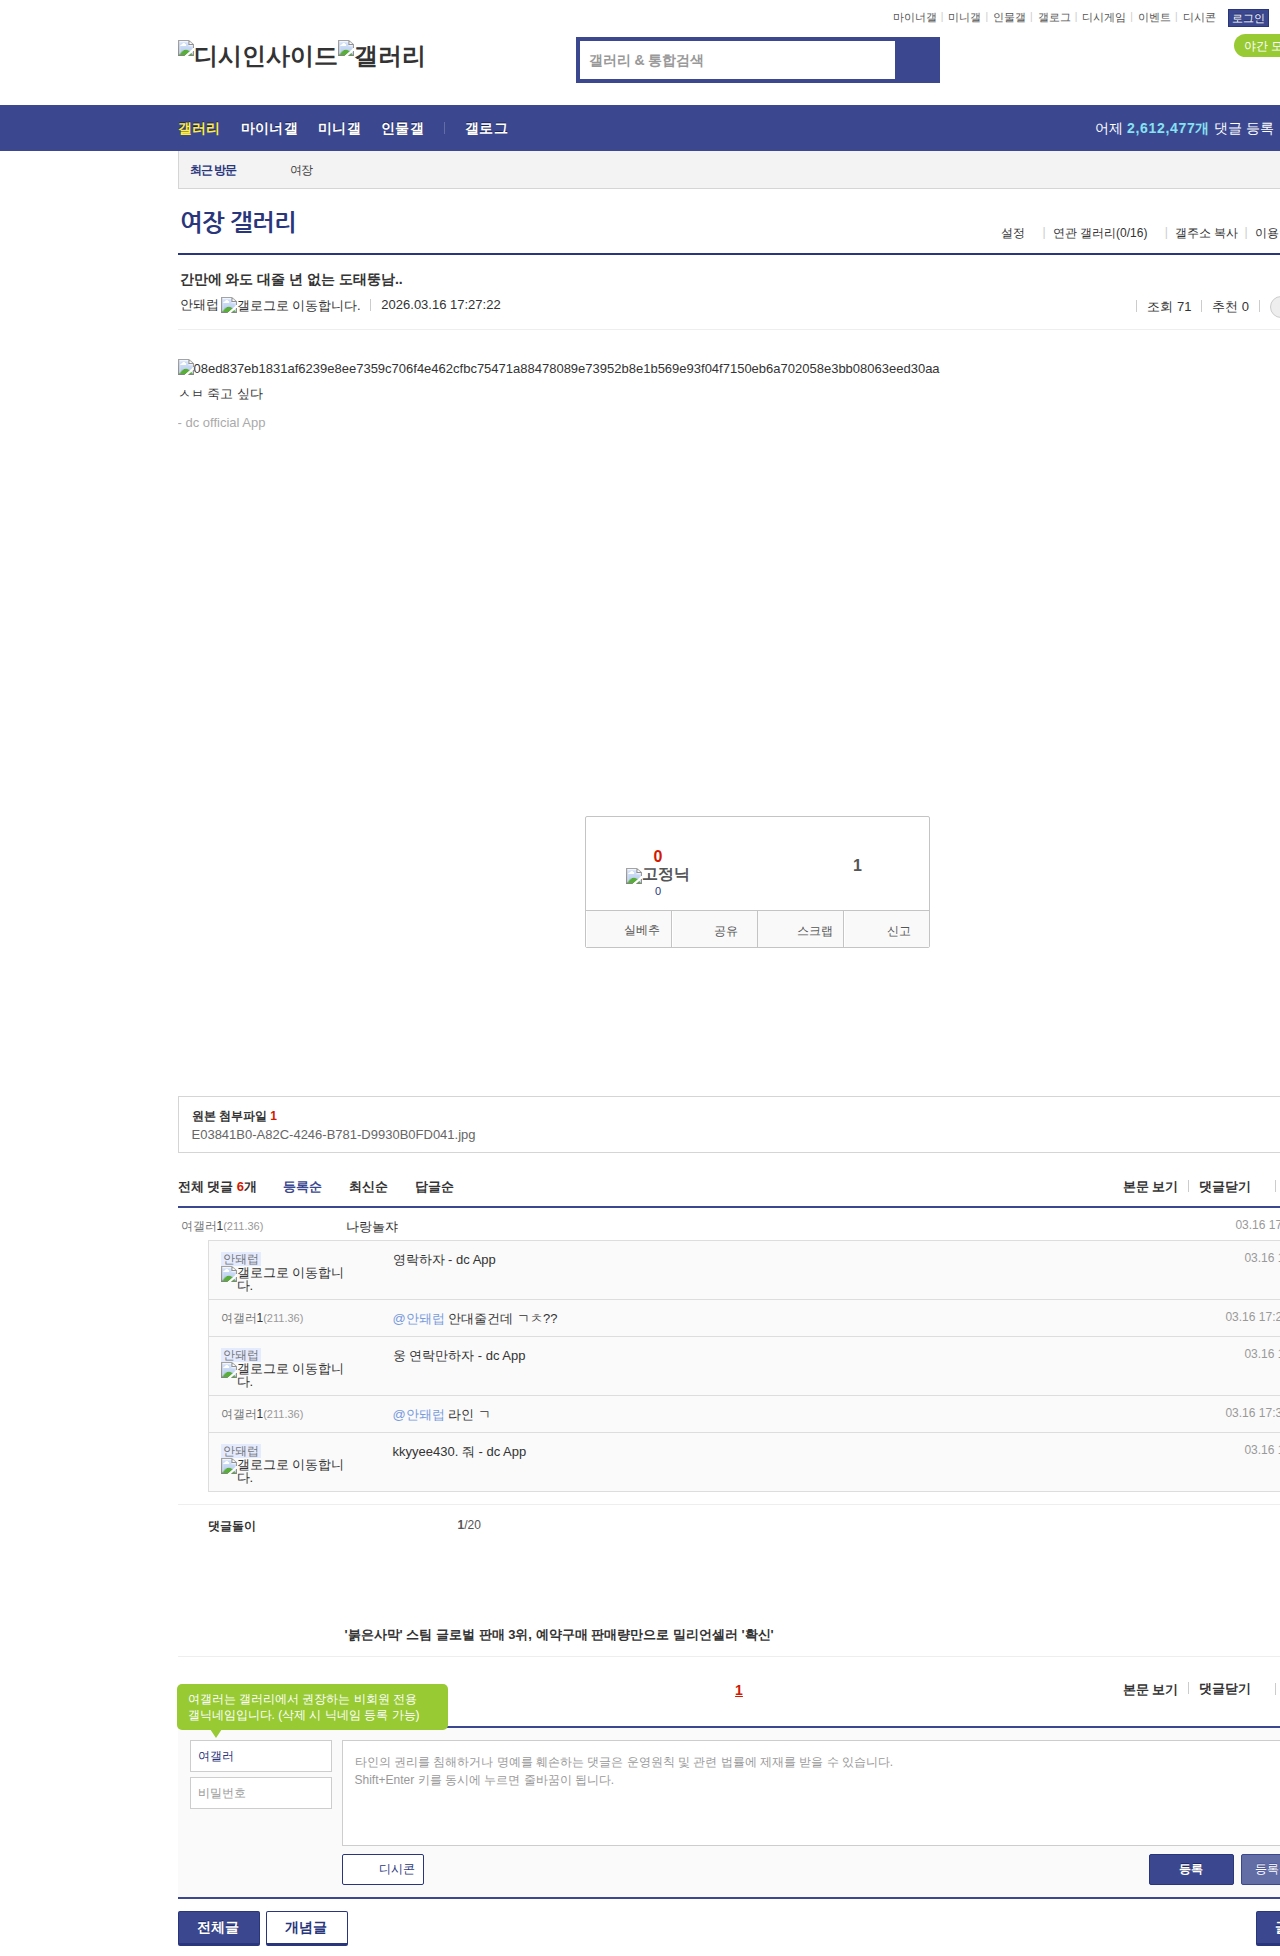The image size is (1280, 1956).
Task: Open the '붉은사막' 스팀 글로벌 판매 news link
Action: (x=559, y=1635)
